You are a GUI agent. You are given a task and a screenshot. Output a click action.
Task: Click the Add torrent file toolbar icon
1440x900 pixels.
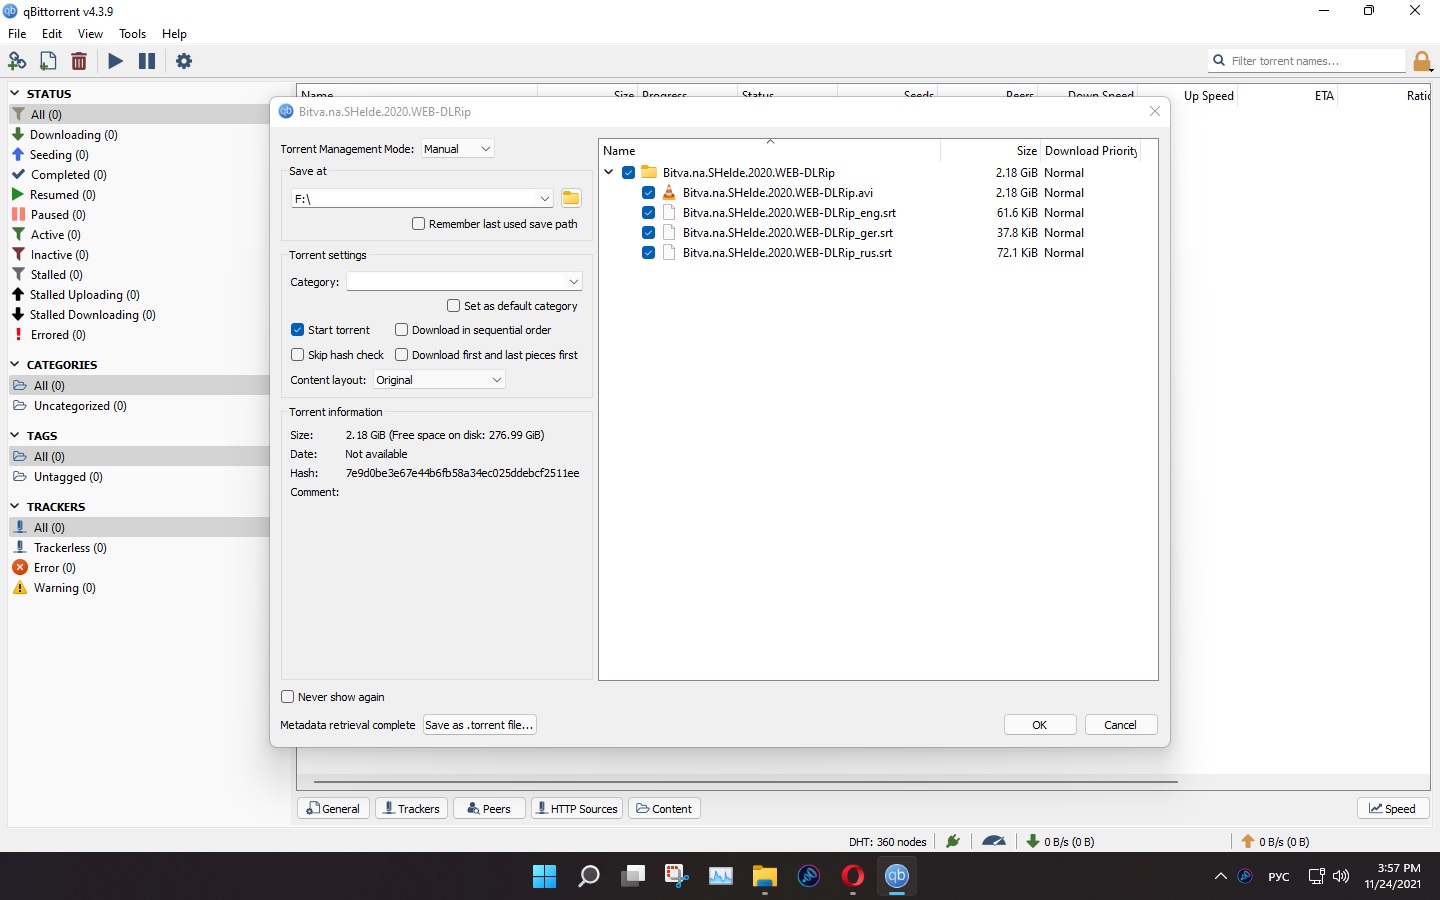[48, 61]
